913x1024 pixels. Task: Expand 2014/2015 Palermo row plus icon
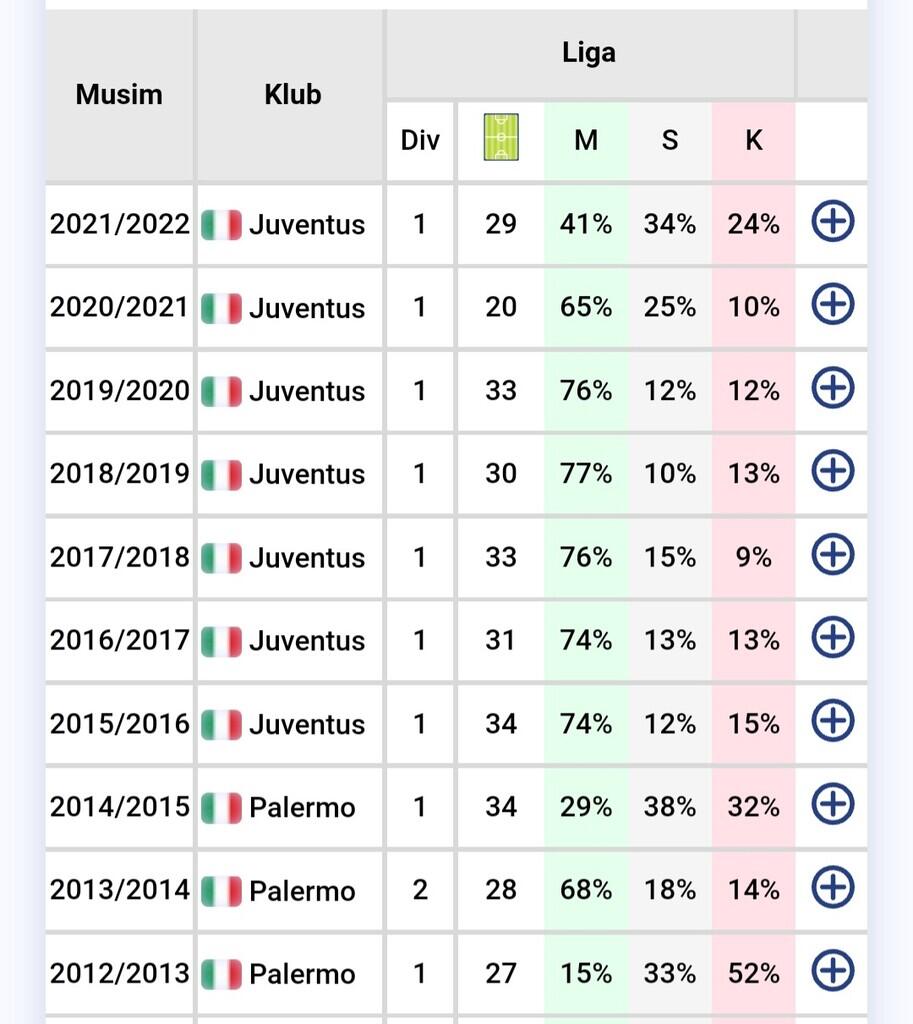(x=832, y=804)
